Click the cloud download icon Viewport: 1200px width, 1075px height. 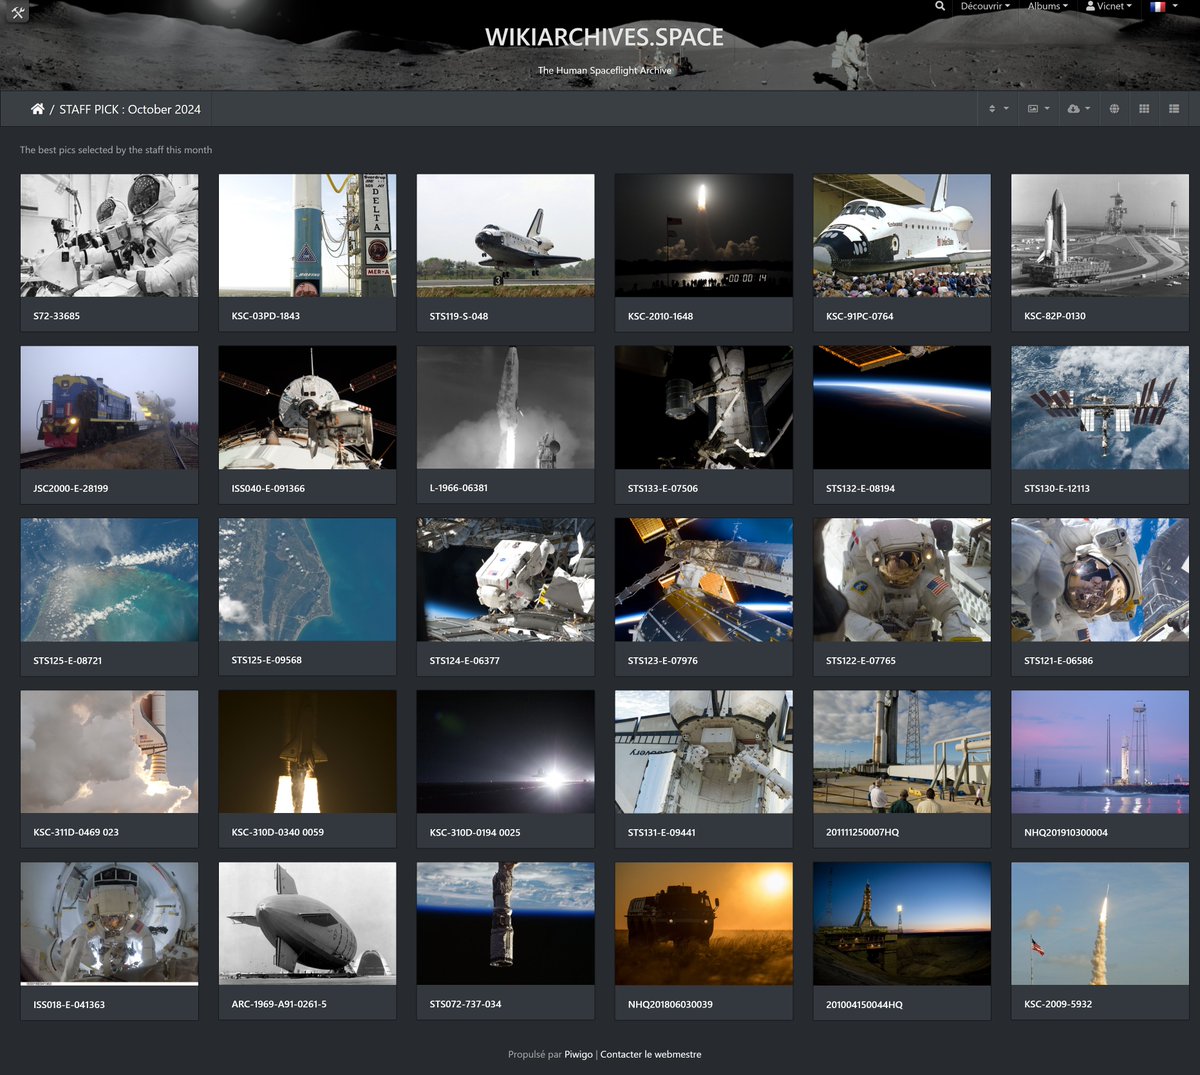[x=1073, y=108]
